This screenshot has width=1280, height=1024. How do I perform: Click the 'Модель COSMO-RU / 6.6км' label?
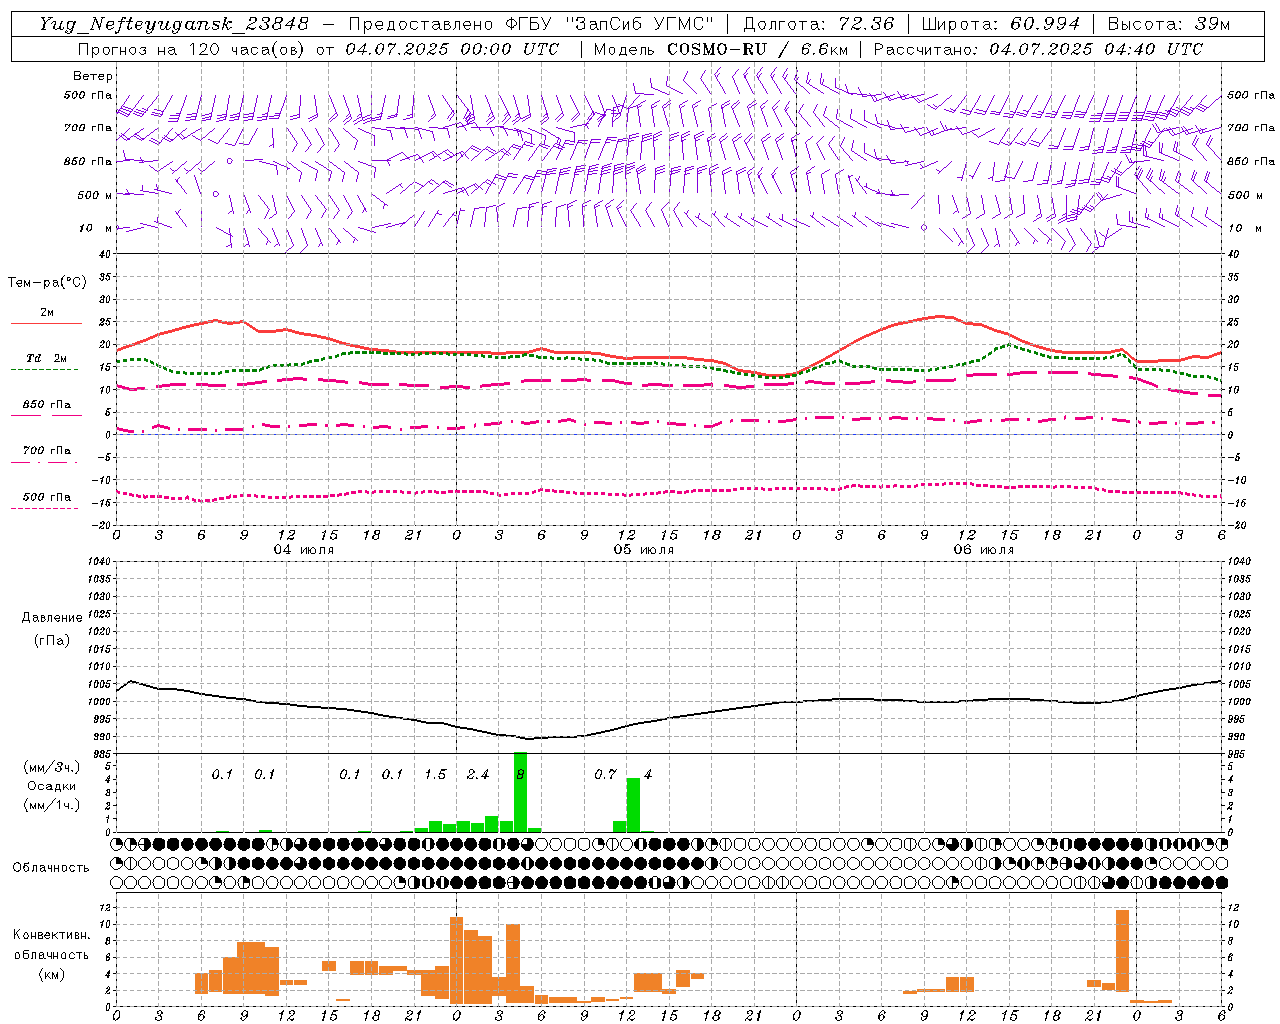(721, 49)
